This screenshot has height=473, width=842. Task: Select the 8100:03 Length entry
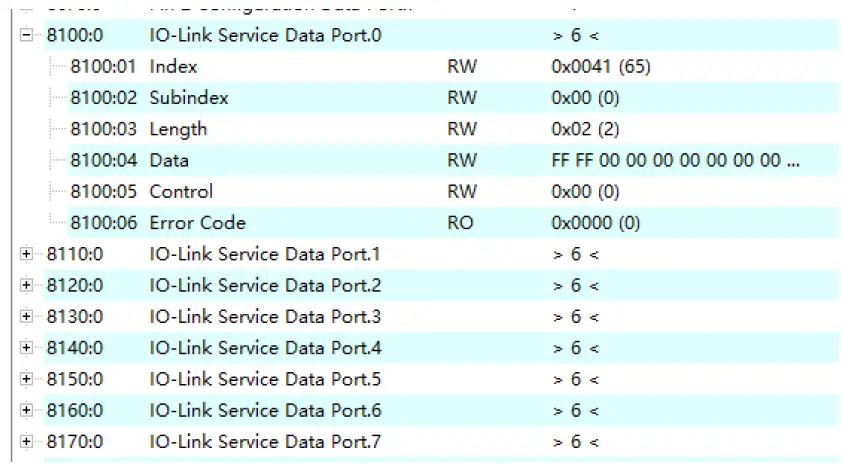pos(178,129)
